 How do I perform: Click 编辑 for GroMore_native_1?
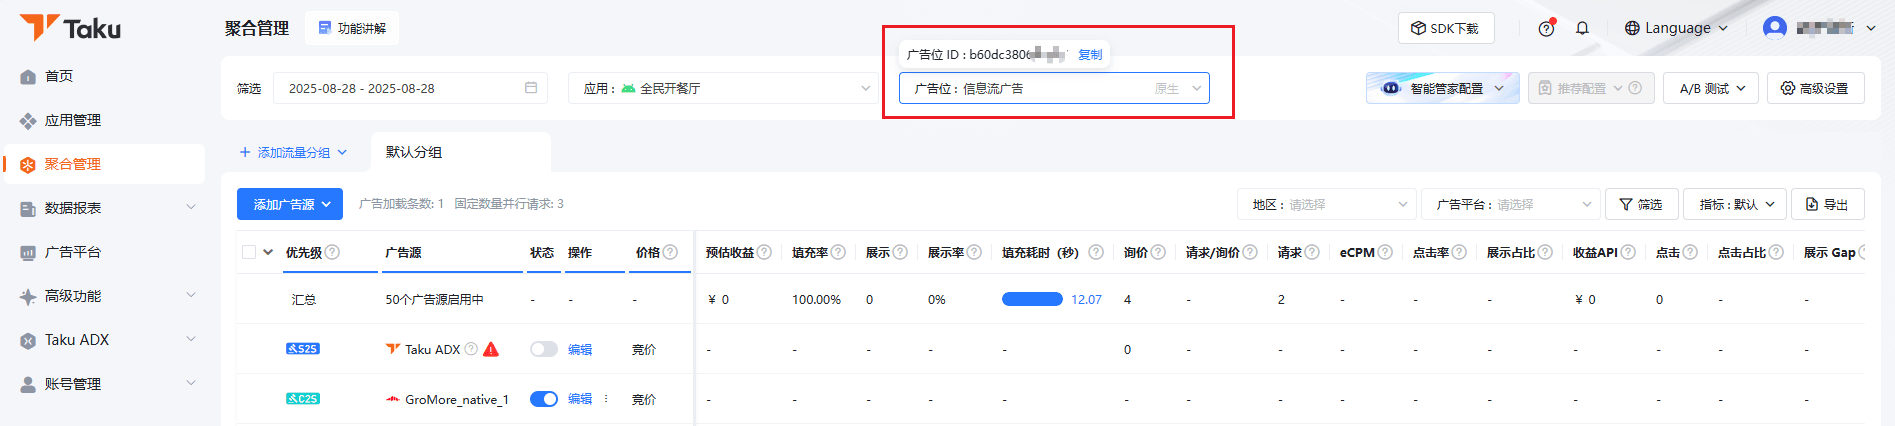pyautogui.click(x=580, y=399)
